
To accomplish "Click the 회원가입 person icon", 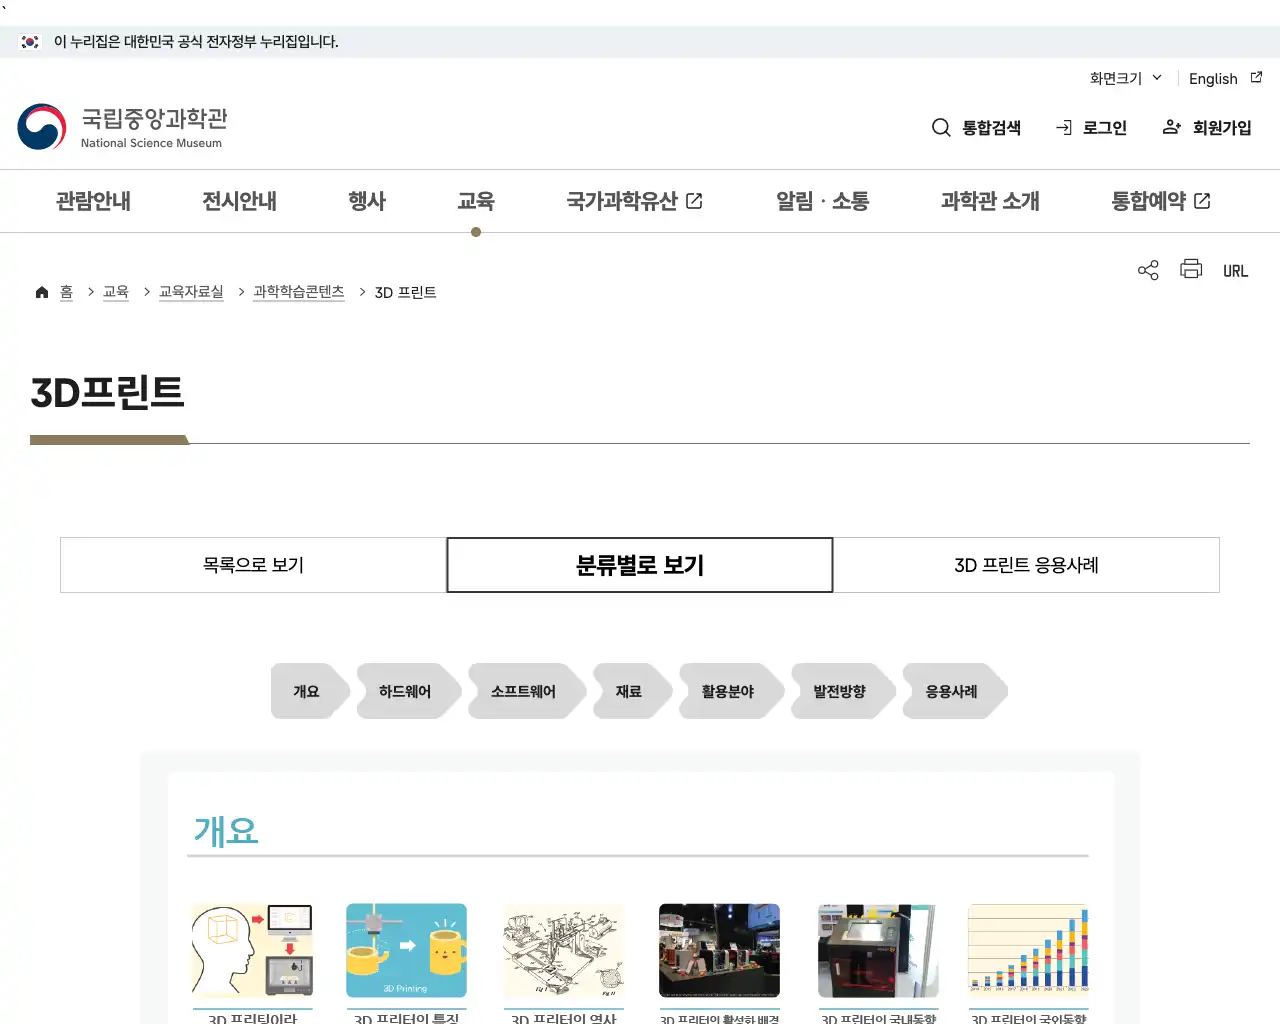I will [1170, 127].
